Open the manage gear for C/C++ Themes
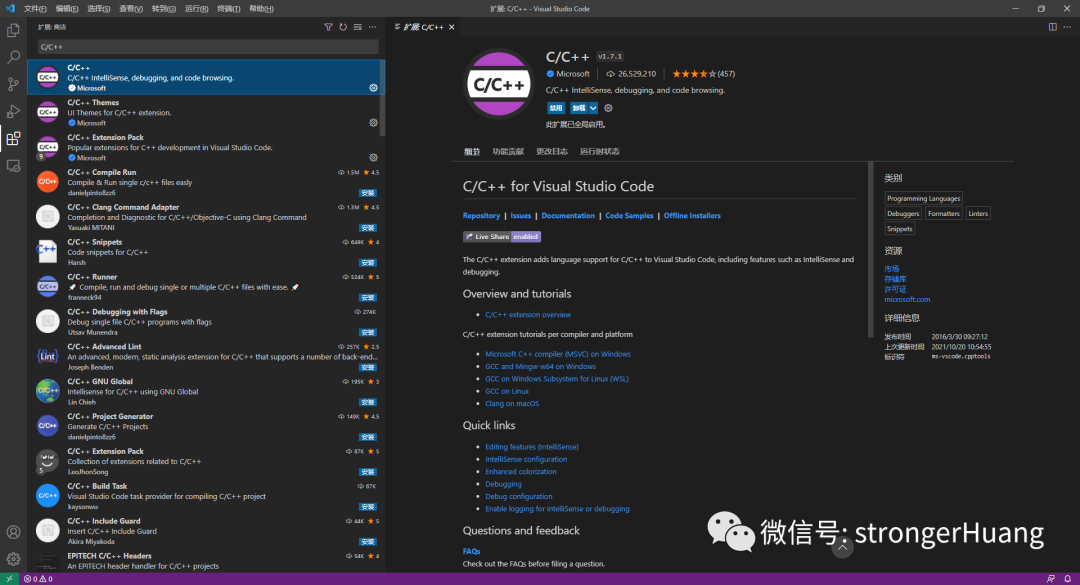Viewport: 1080px width, 585px height. (x=373, y=123)
